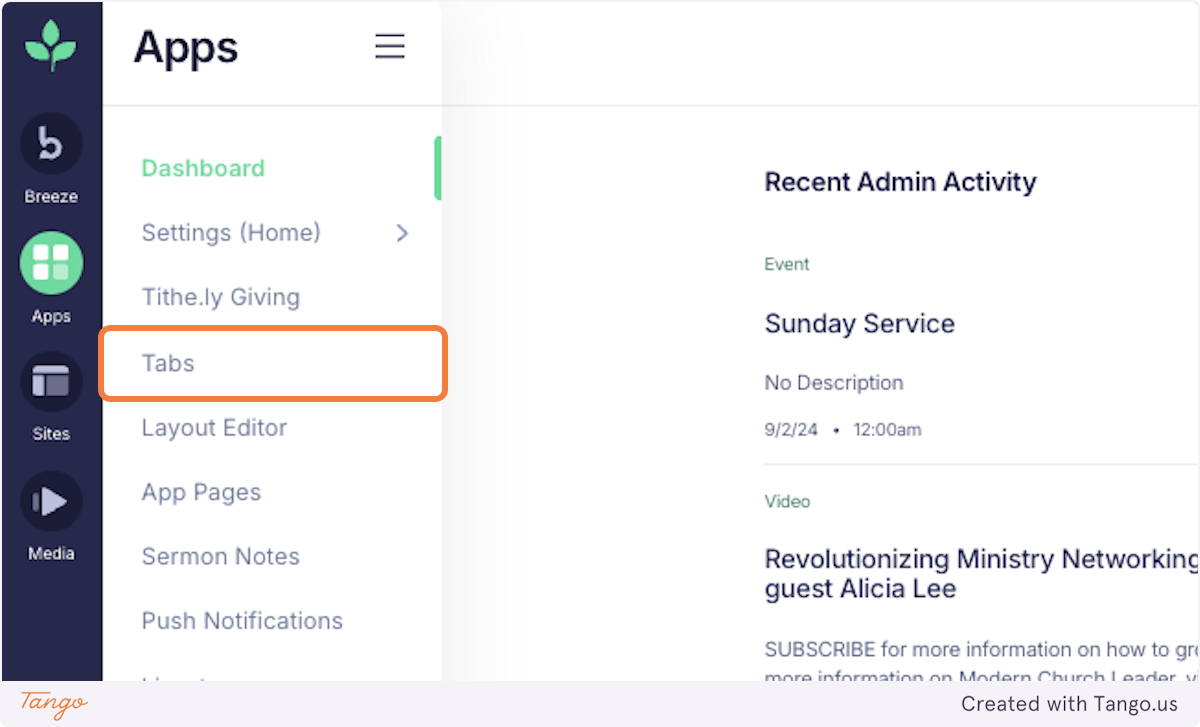Click the green Video category label
This screenshot has width=1200, height=727.
click(x=787, y=501)
